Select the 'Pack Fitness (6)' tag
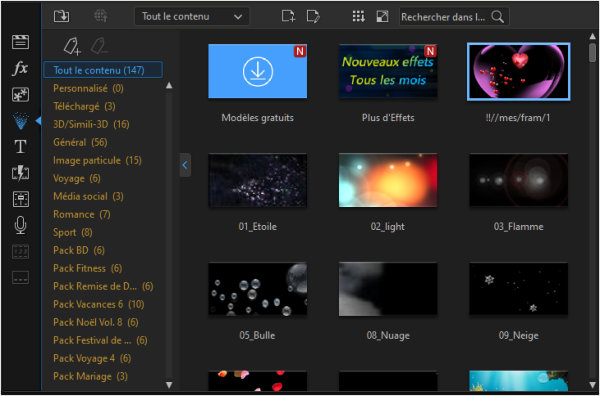This screenshot has width=600, height=396. coord(88,268)
